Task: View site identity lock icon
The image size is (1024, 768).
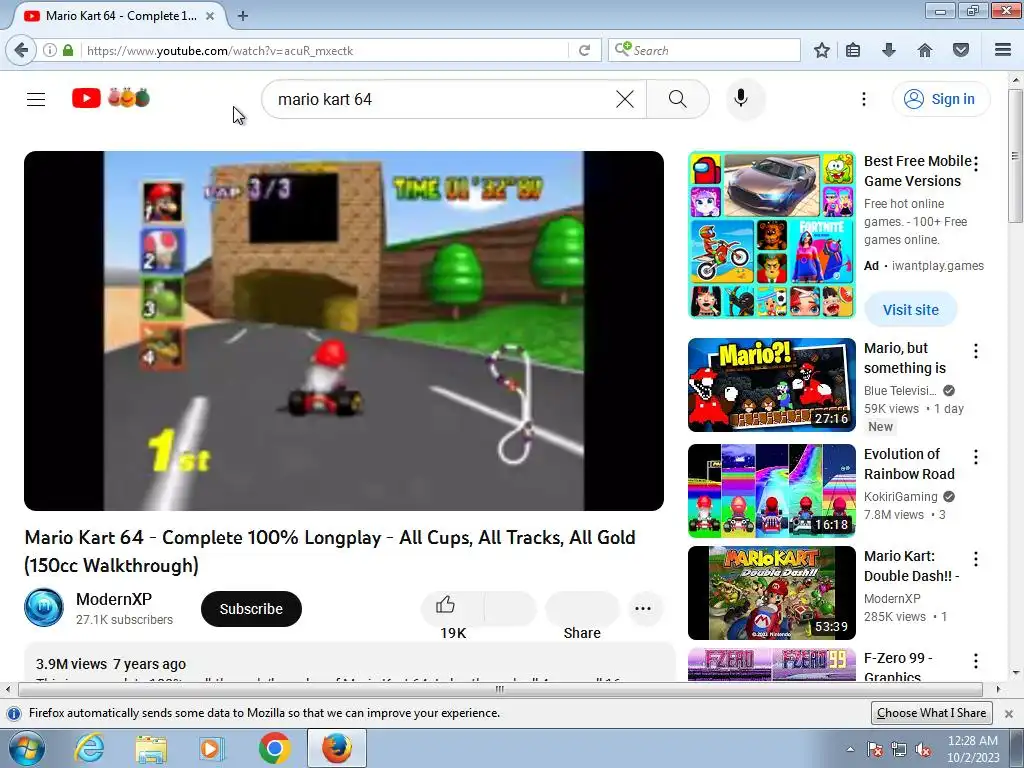Action: pyautogui.click(x=68, y=50)
